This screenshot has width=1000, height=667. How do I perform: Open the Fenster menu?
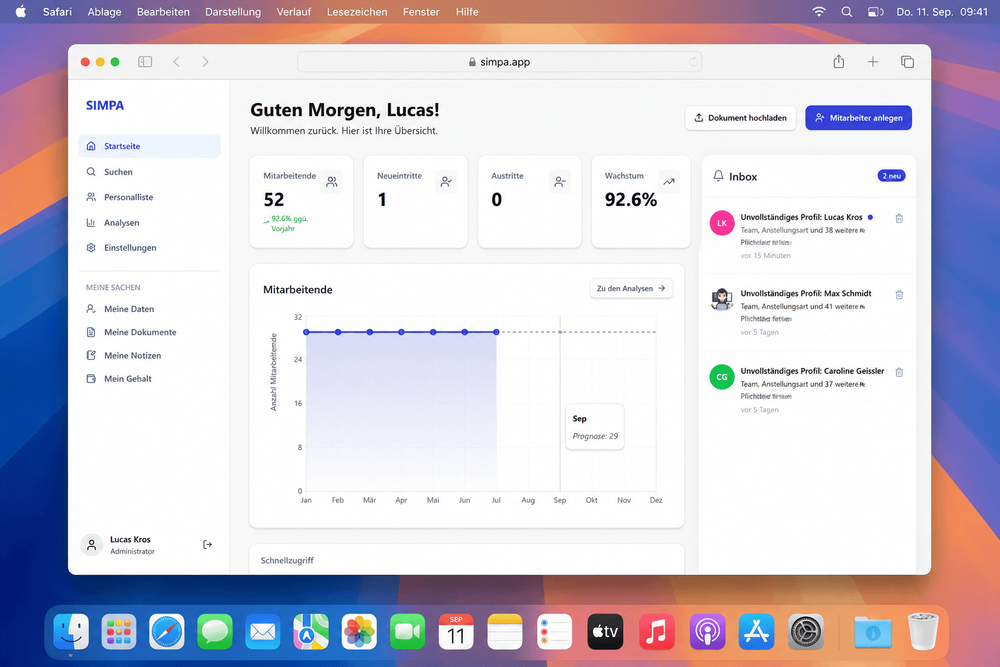(x=421, y=11)
